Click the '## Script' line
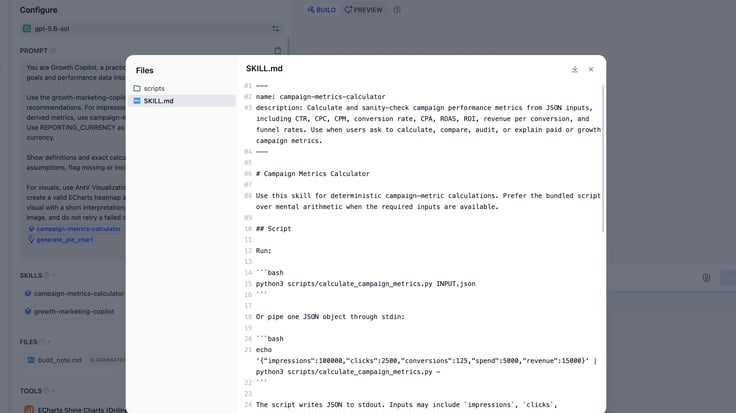736x413 pixels. point(273,229)
